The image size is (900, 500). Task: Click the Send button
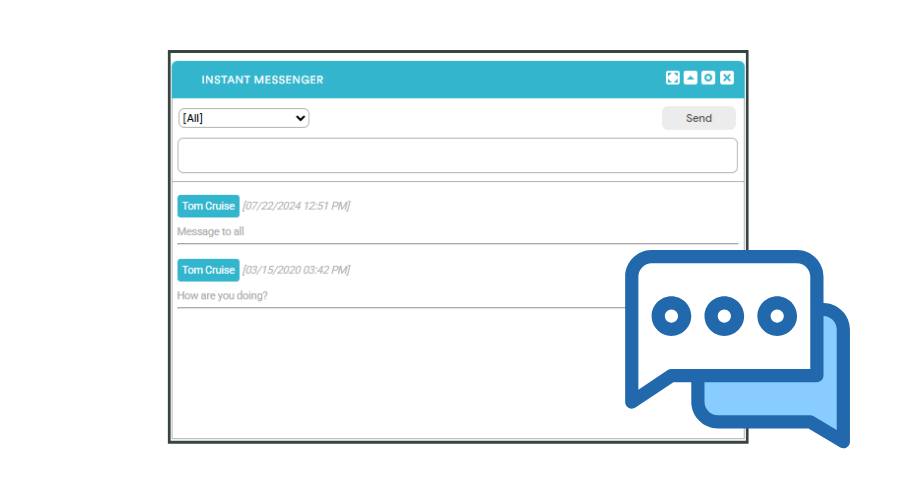pyautogui.click(x=699, y=118)
